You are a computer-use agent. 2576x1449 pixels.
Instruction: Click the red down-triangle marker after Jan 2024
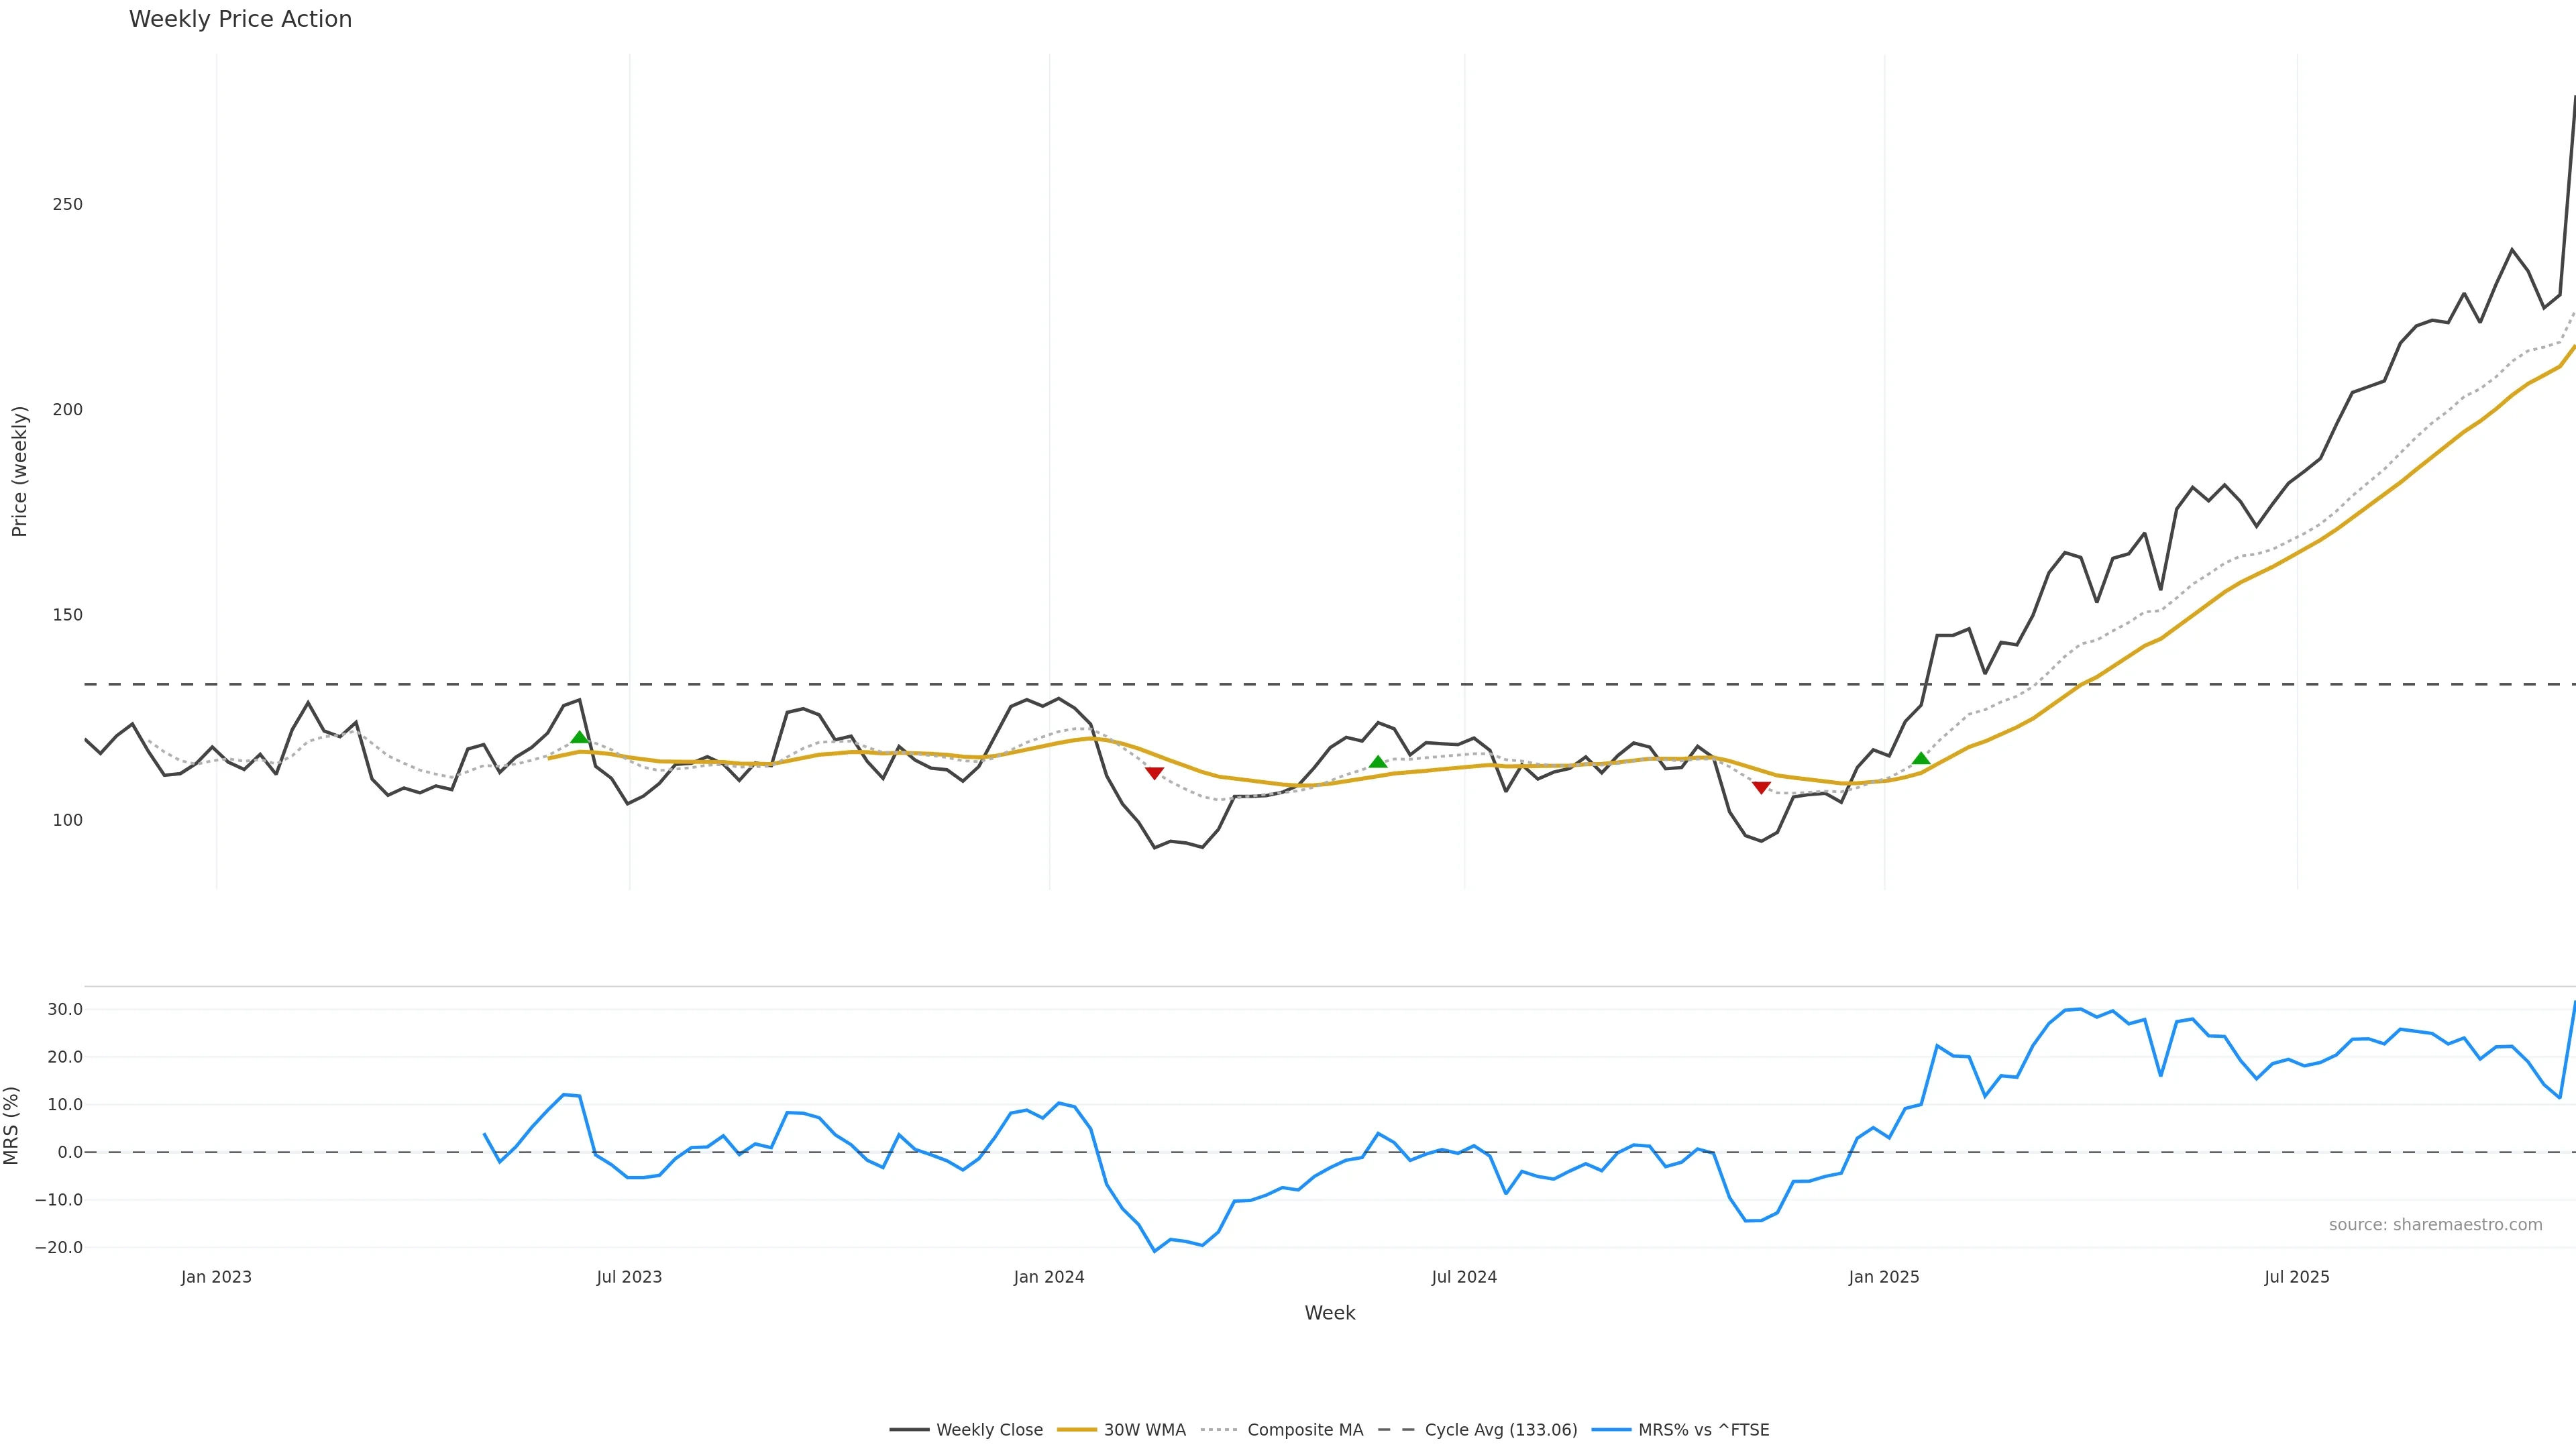[x=1154, y=773]
